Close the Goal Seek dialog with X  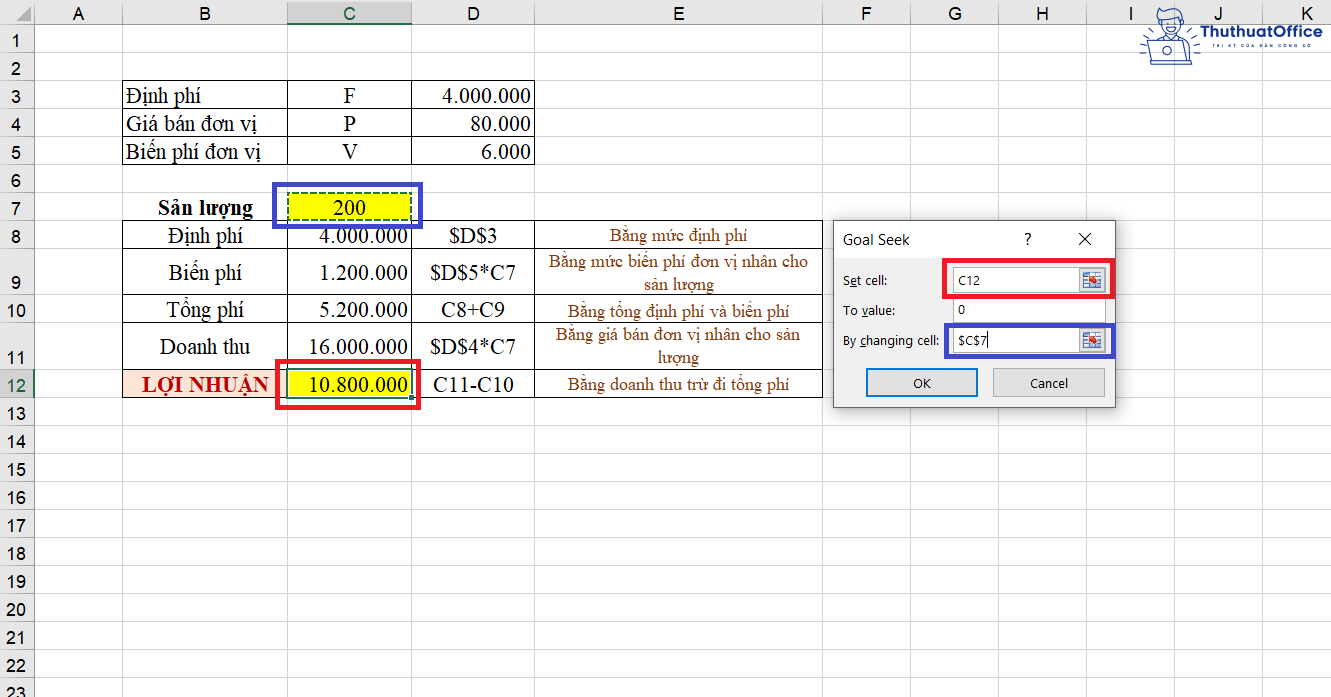pos(1084,239)
